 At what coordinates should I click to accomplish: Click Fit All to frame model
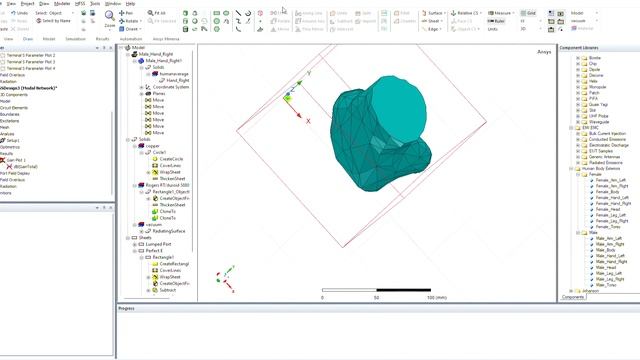(x=157, y=13)
